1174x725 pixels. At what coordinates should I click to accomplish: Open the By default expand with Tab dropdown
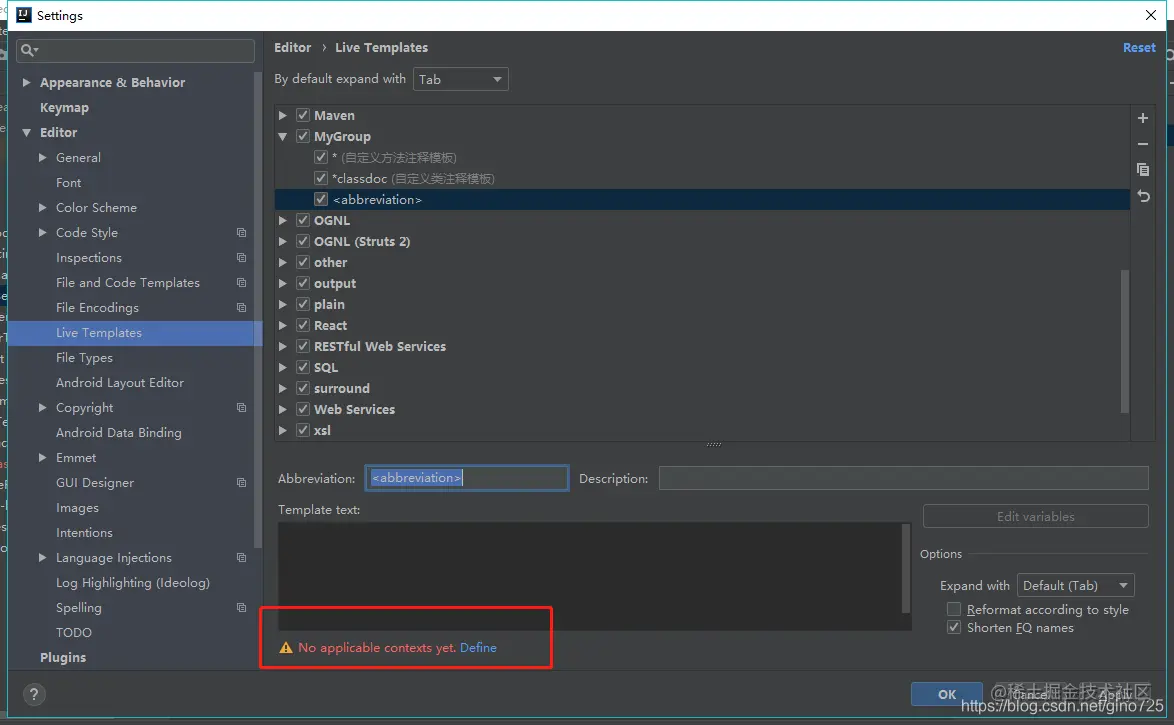pos(460,79)
